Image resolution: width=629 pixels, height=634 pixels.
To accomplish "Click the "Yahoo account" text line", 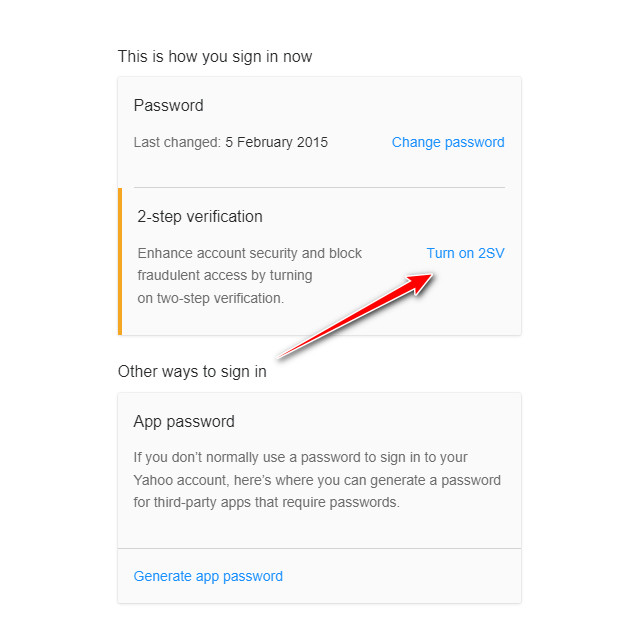I will 316,480.
